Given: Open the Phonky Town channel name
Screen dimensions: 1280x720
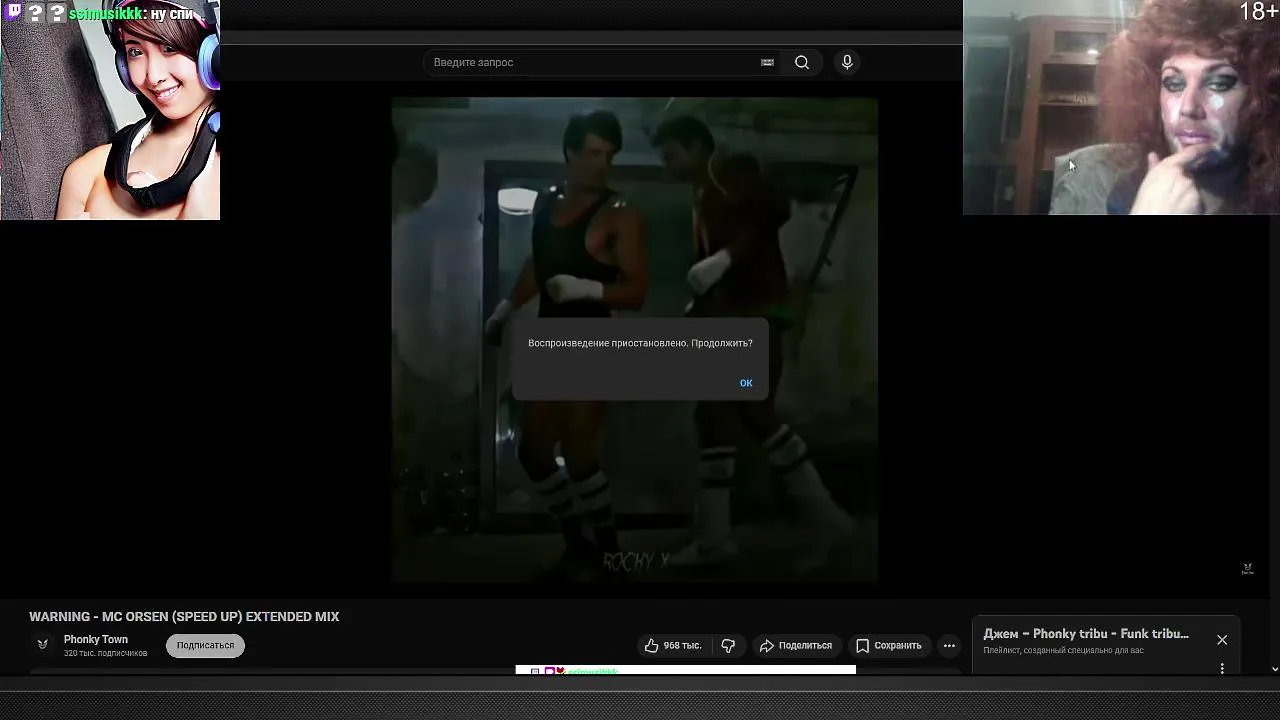Looking at the screenshot, I should pos(96,640).
